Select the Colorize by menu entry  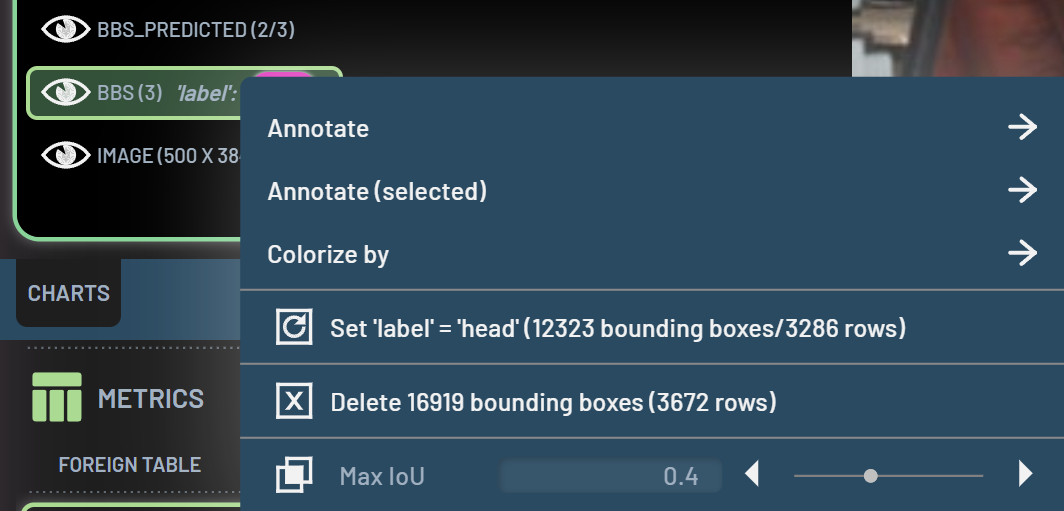pos(328,254)
